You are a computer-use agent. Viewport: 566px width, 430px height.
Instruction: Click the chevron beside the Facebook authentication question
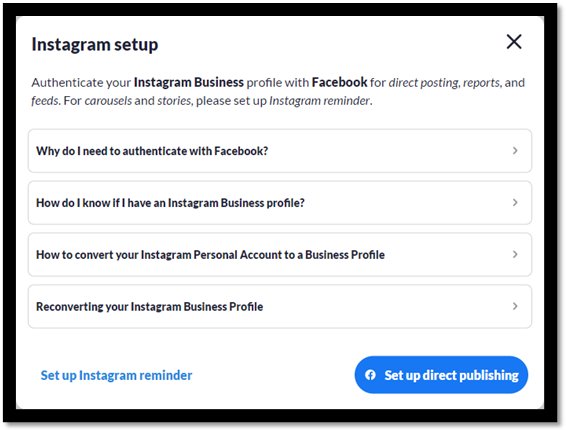[x=515, y=151]
